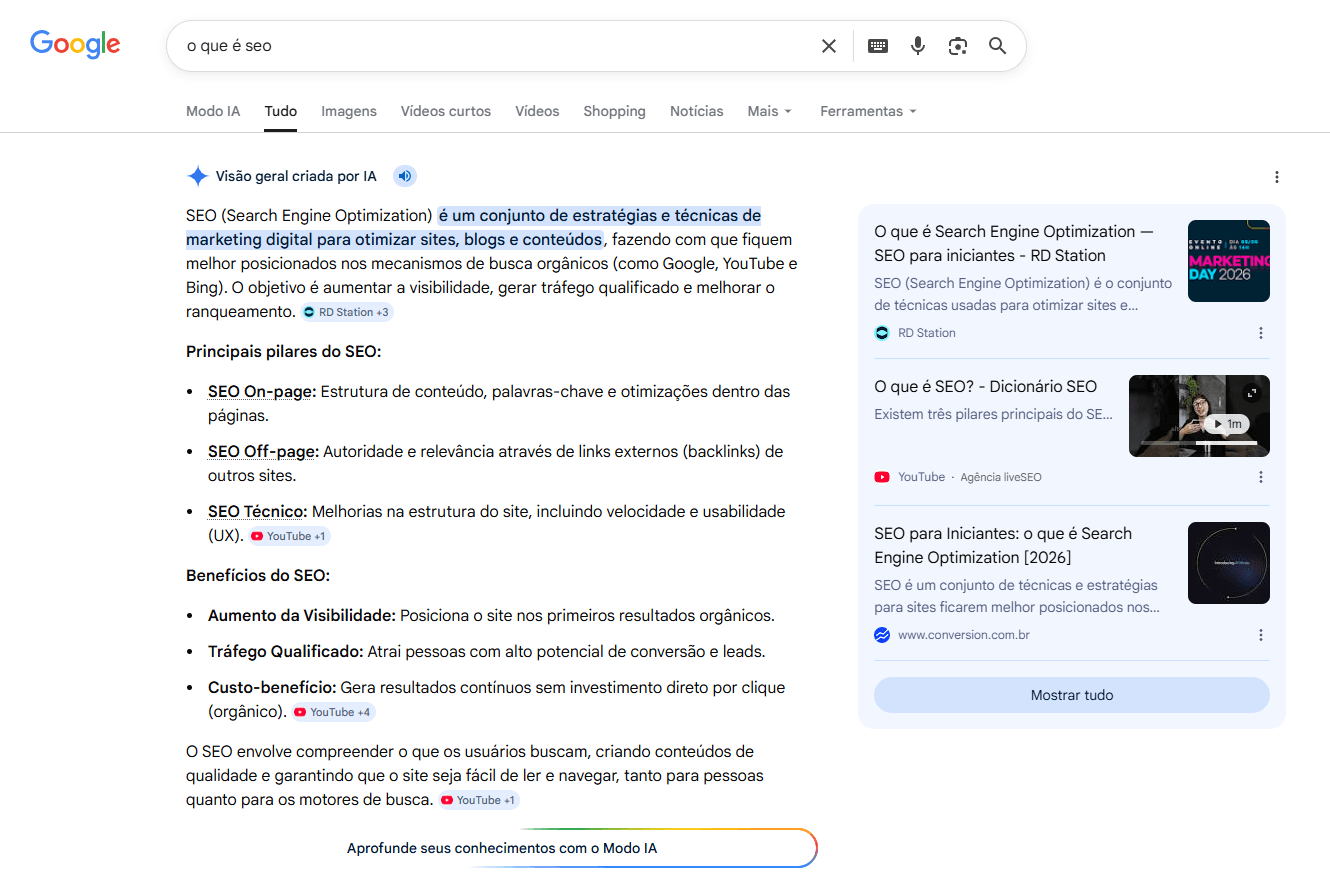Click 'Visão geral criada por IA' label
Image resolution: width=1330 pixels, height=885 pixels.
pyautogui.click(x=296, y=176)
